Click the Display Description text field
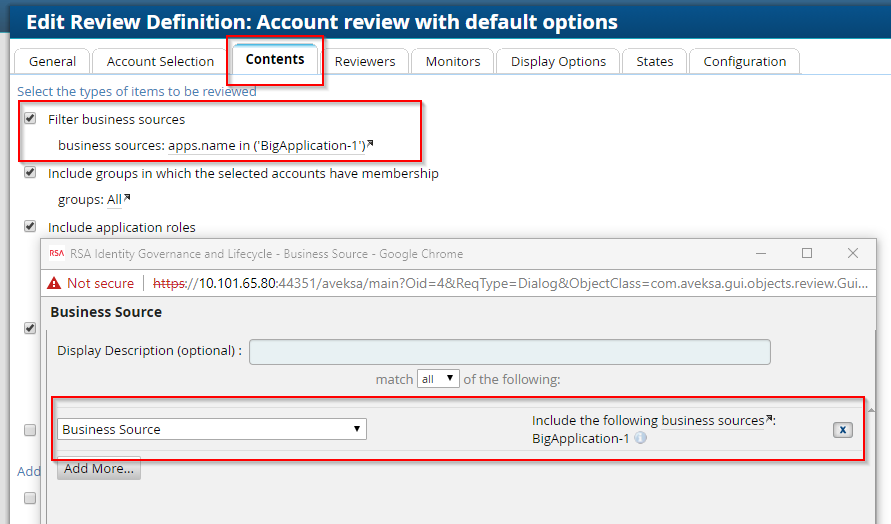Screen dimensions: 891x524 (x=509, y=351)
